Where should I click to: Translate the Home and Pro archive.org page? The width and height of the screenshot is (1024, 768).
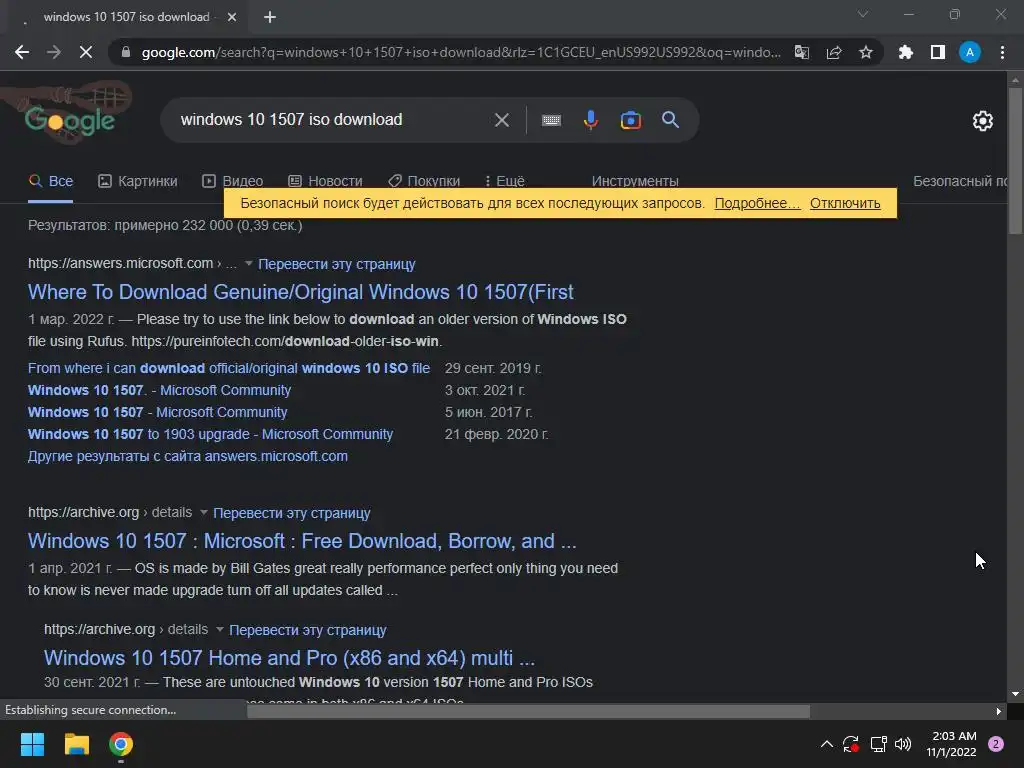click(308, 630)
